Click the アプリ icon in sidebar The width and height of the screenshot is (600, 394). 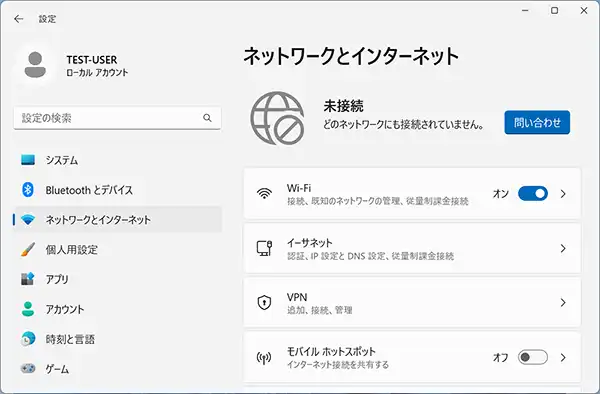(28, 279)
